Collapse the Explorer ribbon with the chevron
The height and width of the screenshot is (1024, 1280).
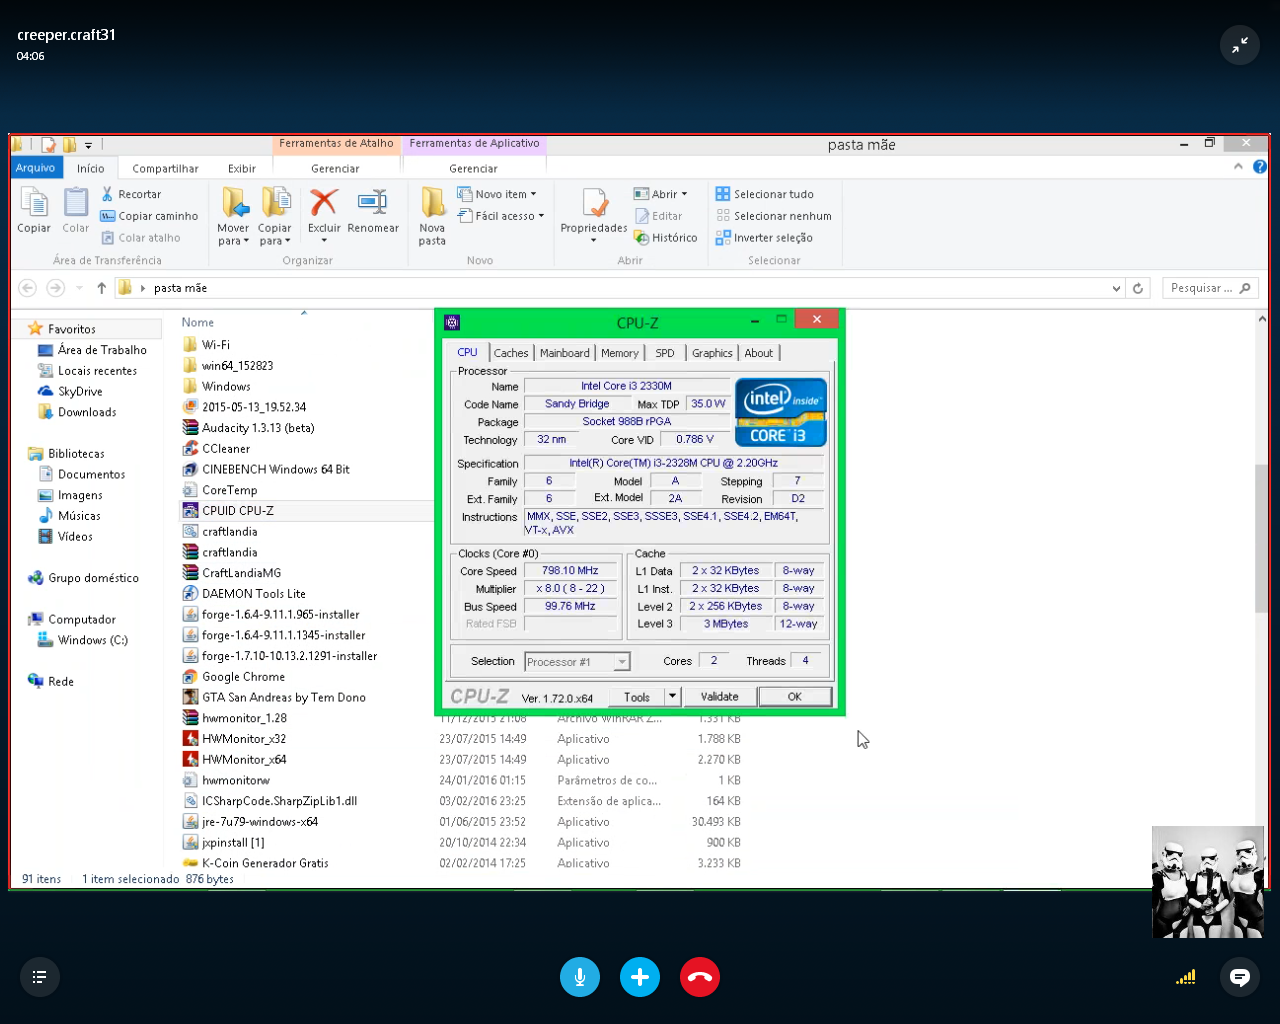(1239, 167)
